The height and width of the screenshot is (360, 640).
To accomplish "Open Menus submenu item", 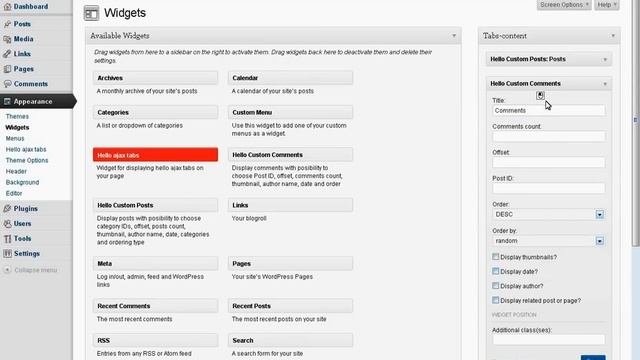I will [x=15, y=138].
